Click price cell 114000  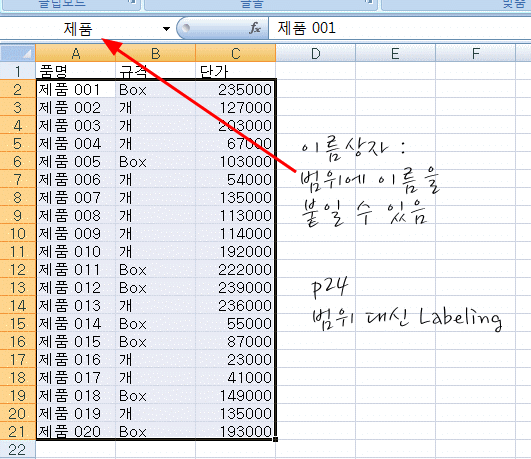click(236, 233)
